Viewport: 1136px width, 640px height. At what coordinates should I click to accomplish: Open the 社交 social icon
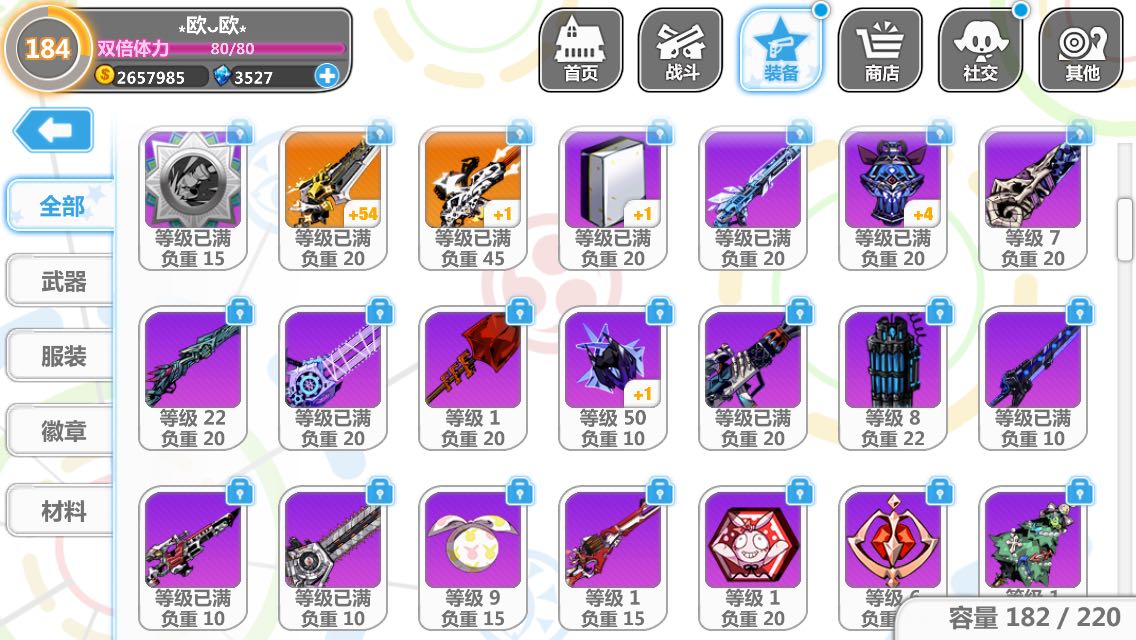click(980, 50)
